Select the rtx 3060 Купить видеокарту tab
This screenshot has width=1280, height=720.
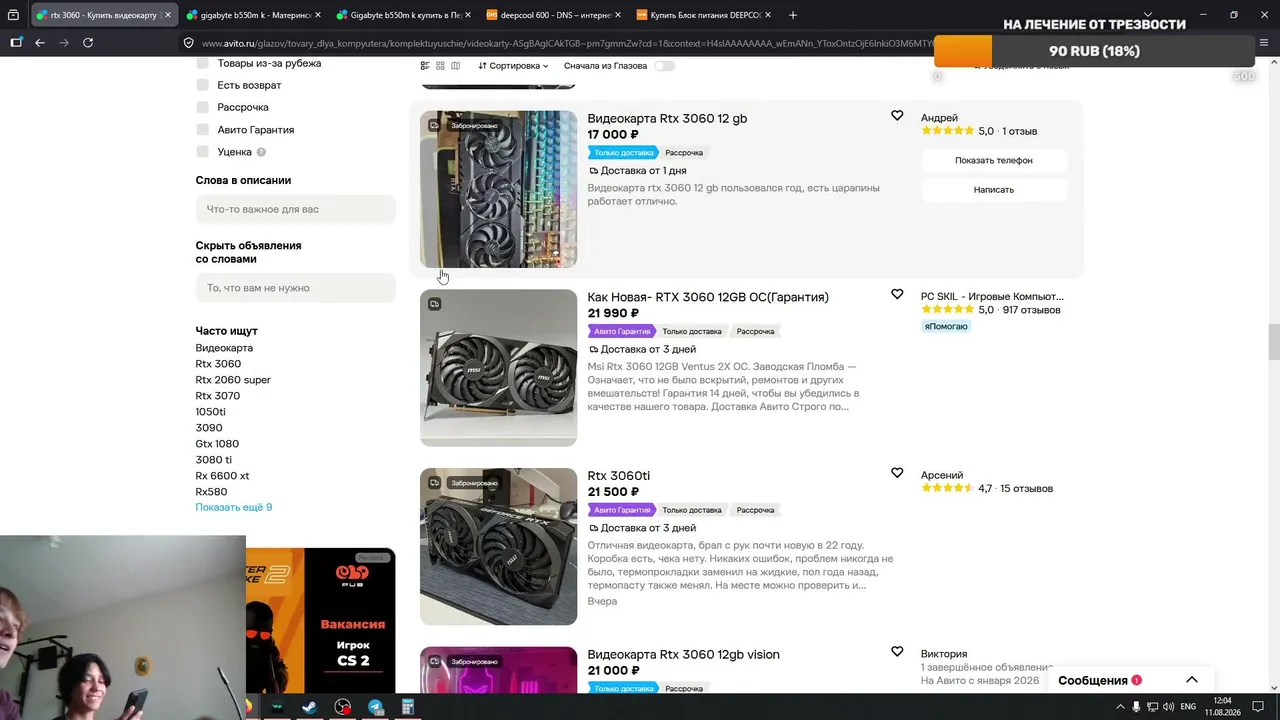pos(104,15)
